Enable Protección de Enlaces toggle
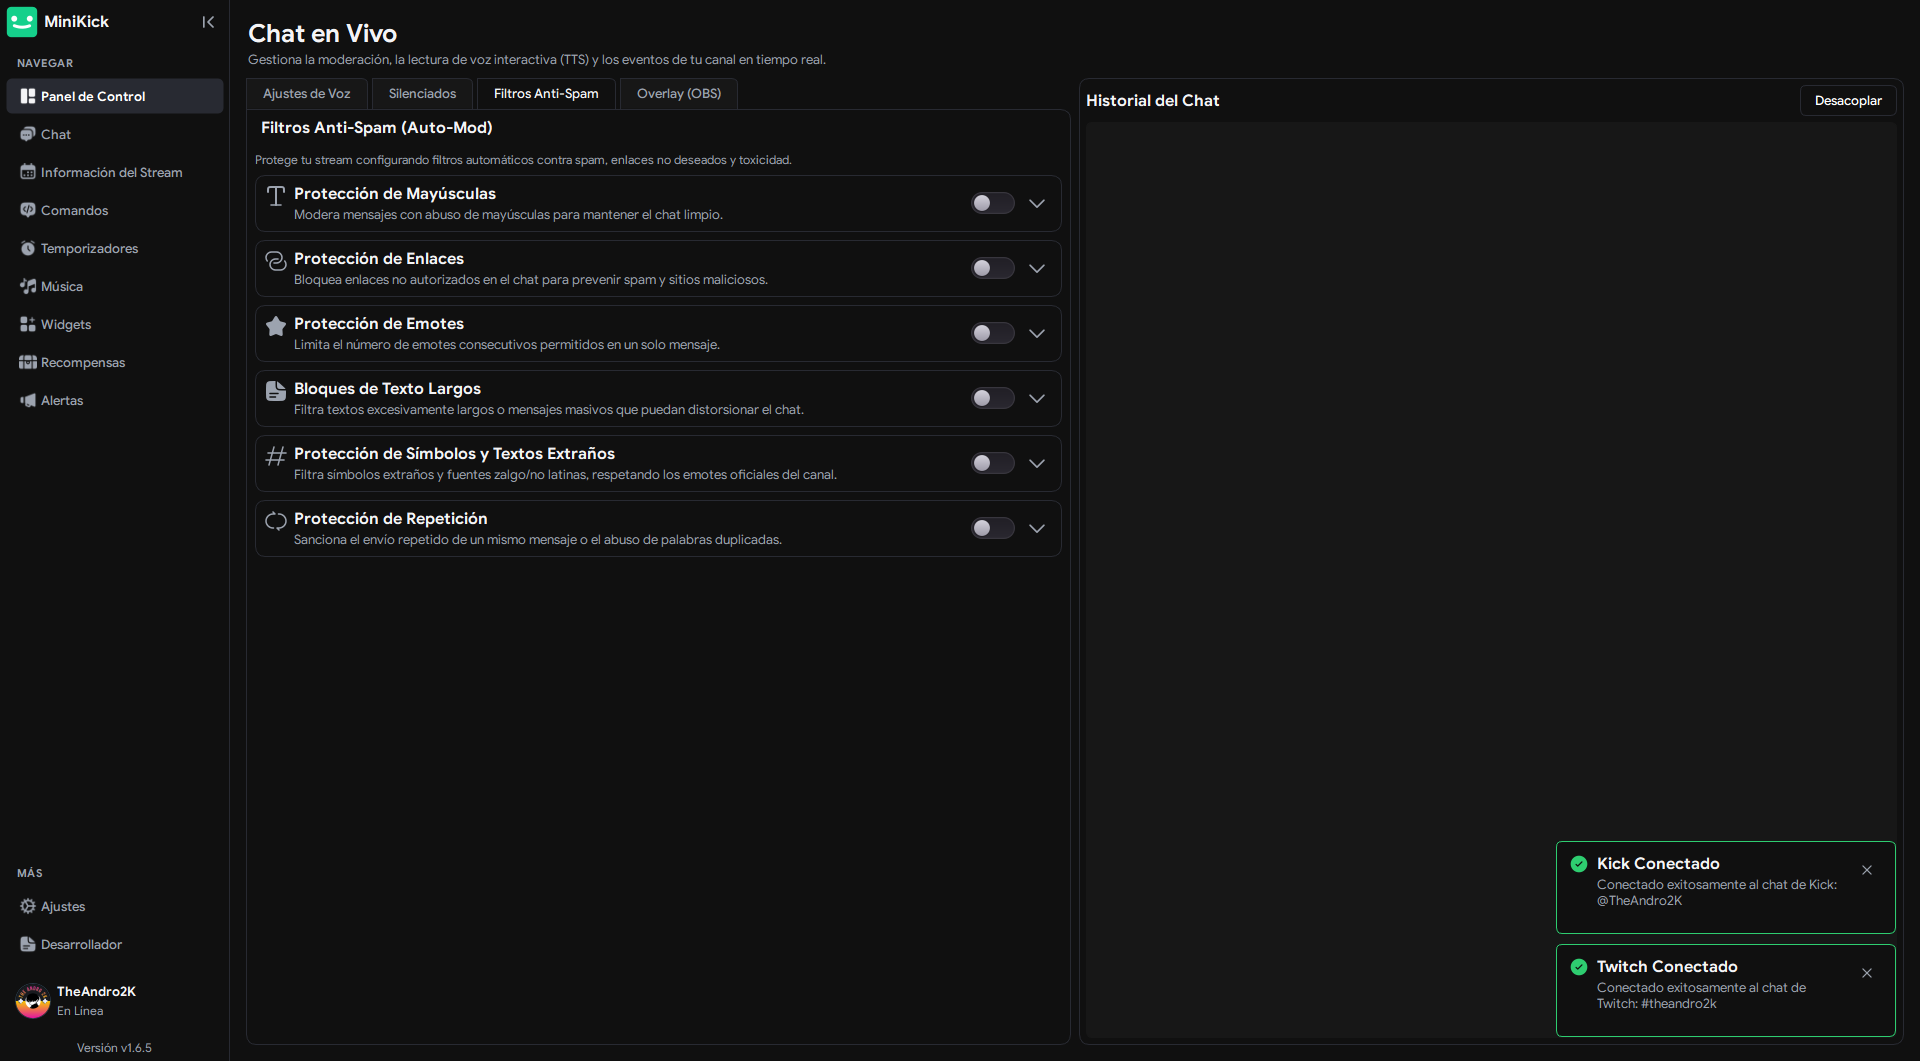 (x=993, y=268)
